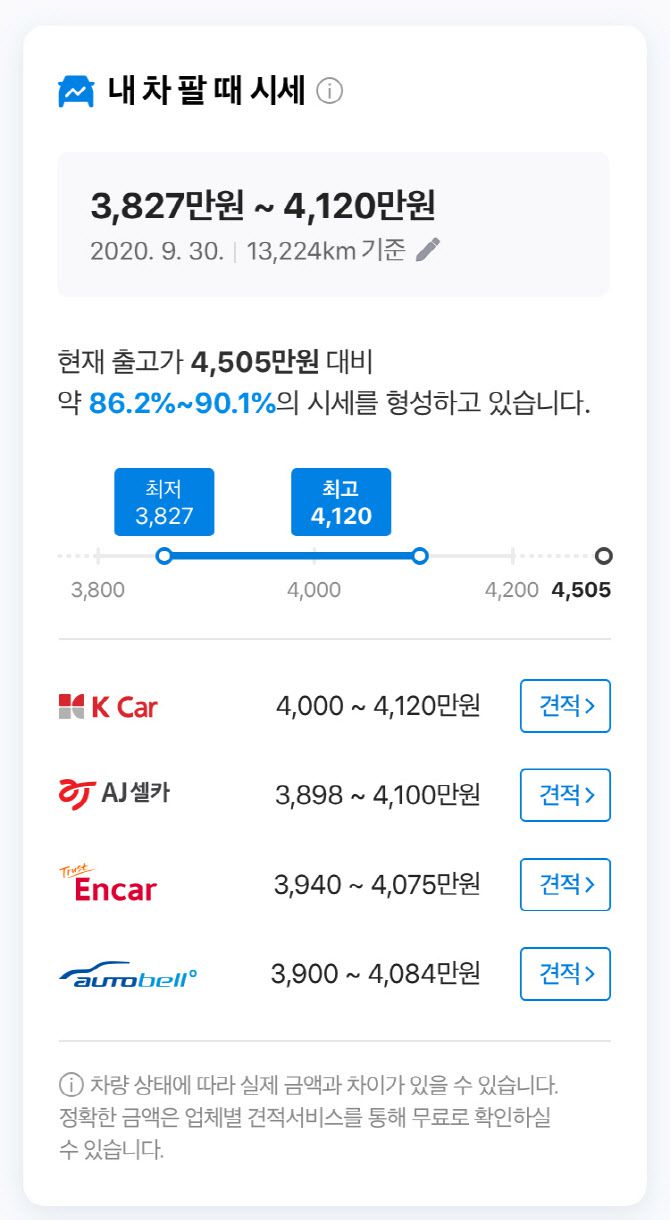This screenshot has width=670, height=1220.
Task: Click the 4,505 end marker on the price bar
Action: [603, 556]
